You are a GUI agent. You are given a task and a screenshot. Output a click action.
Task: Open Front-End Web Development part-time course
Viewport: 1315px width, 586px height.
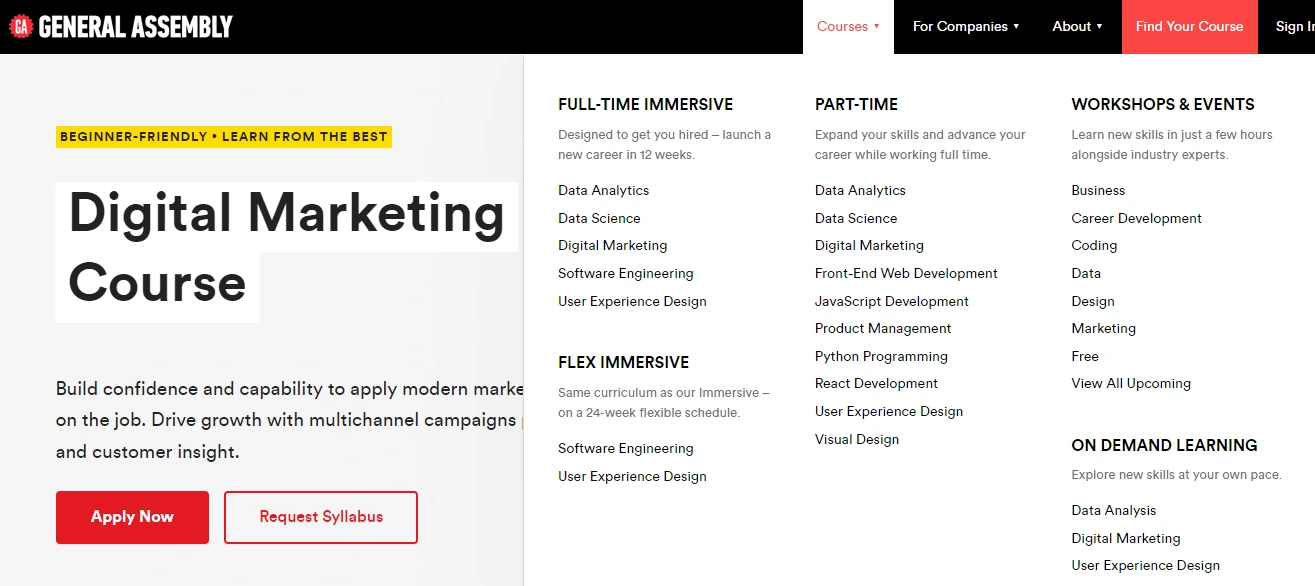(906, 273)
